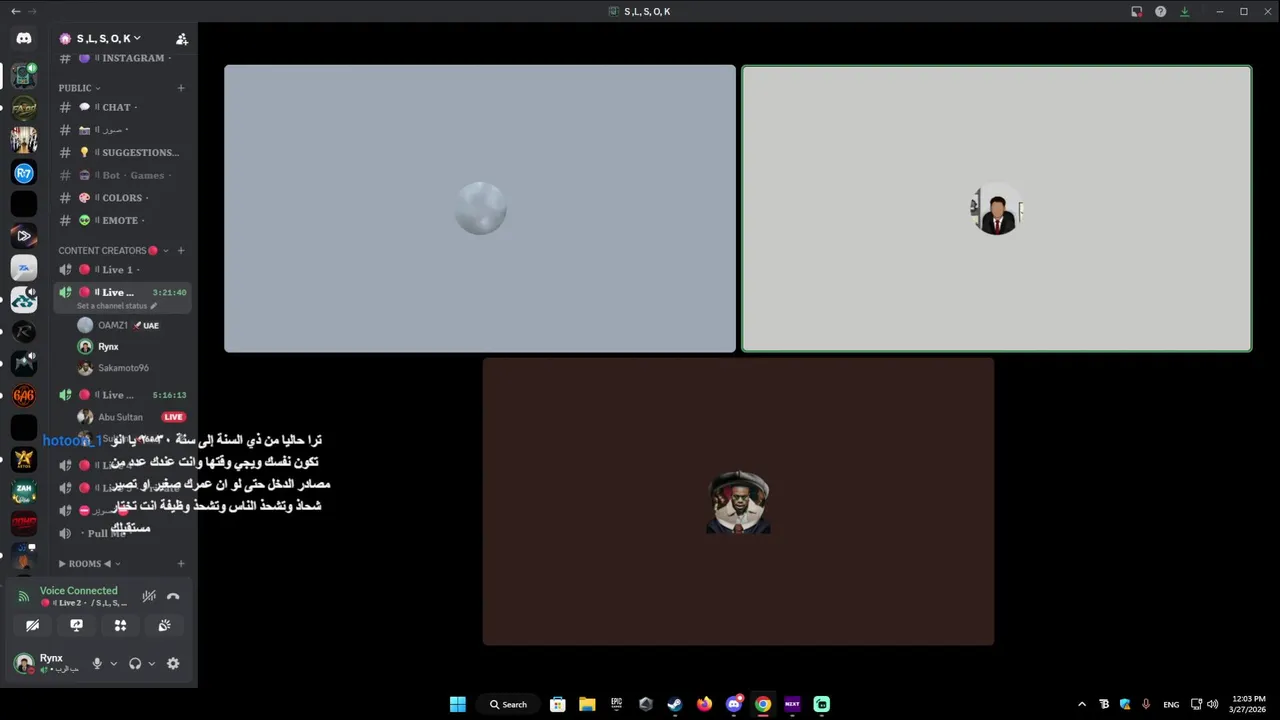Show hidden system tray icons chevron
Image resolution: width=1280 pixels, height=720 pixels.
[x=1082, y=704]
